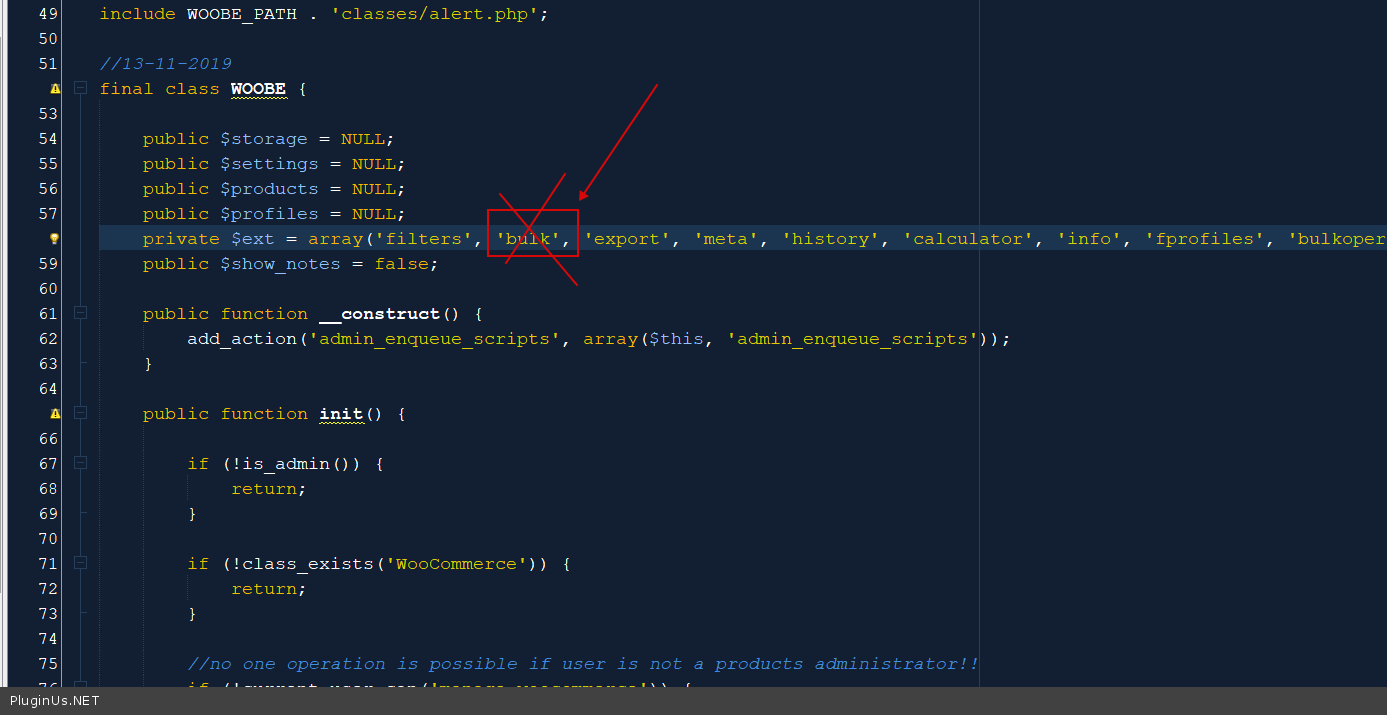Click the 'bulk' string inside red box

tap(530, 239)
